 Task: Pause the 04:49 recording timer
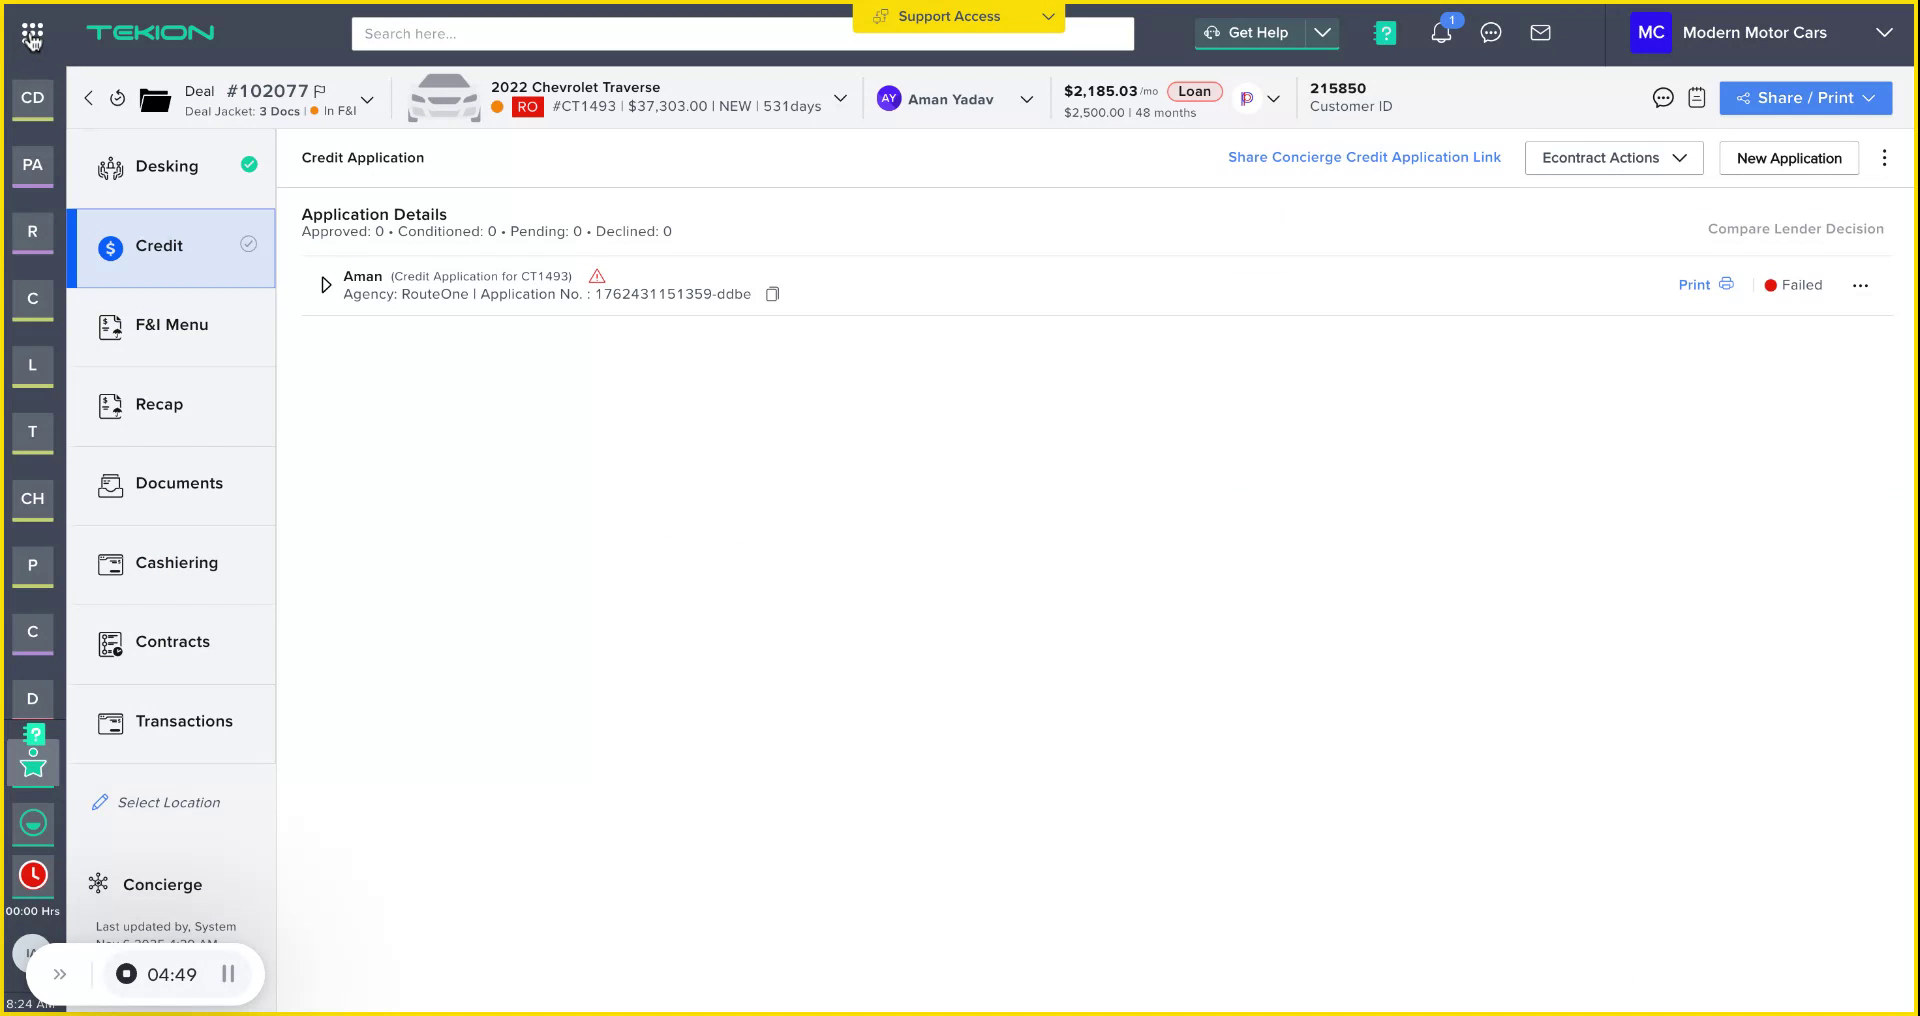click(x=228, y=974)
